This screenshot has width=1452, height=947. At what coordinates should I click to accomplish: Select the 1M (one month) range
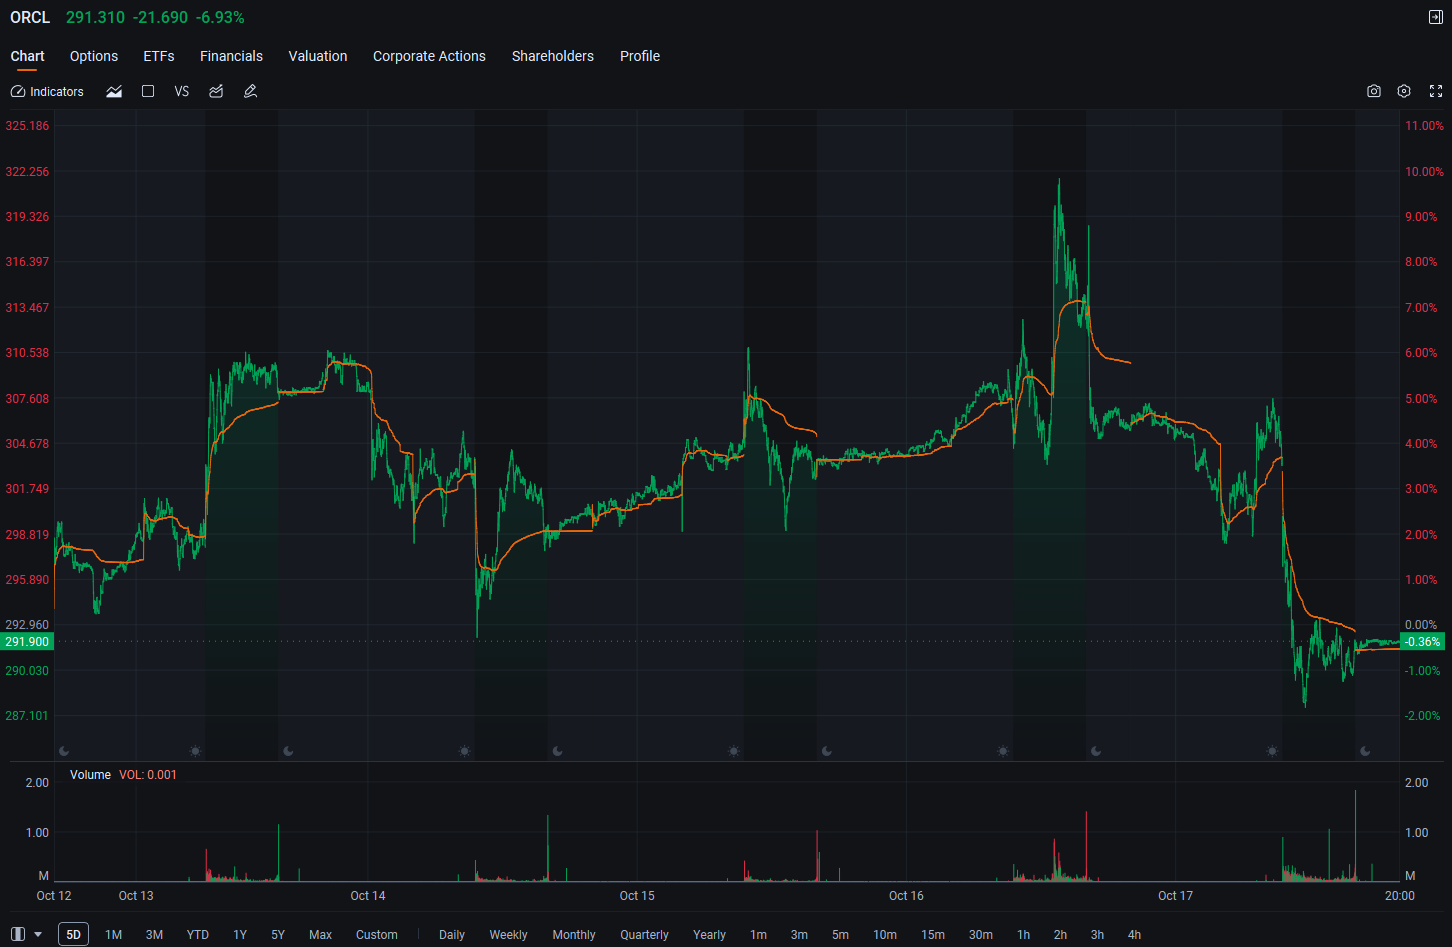[114, 934]
